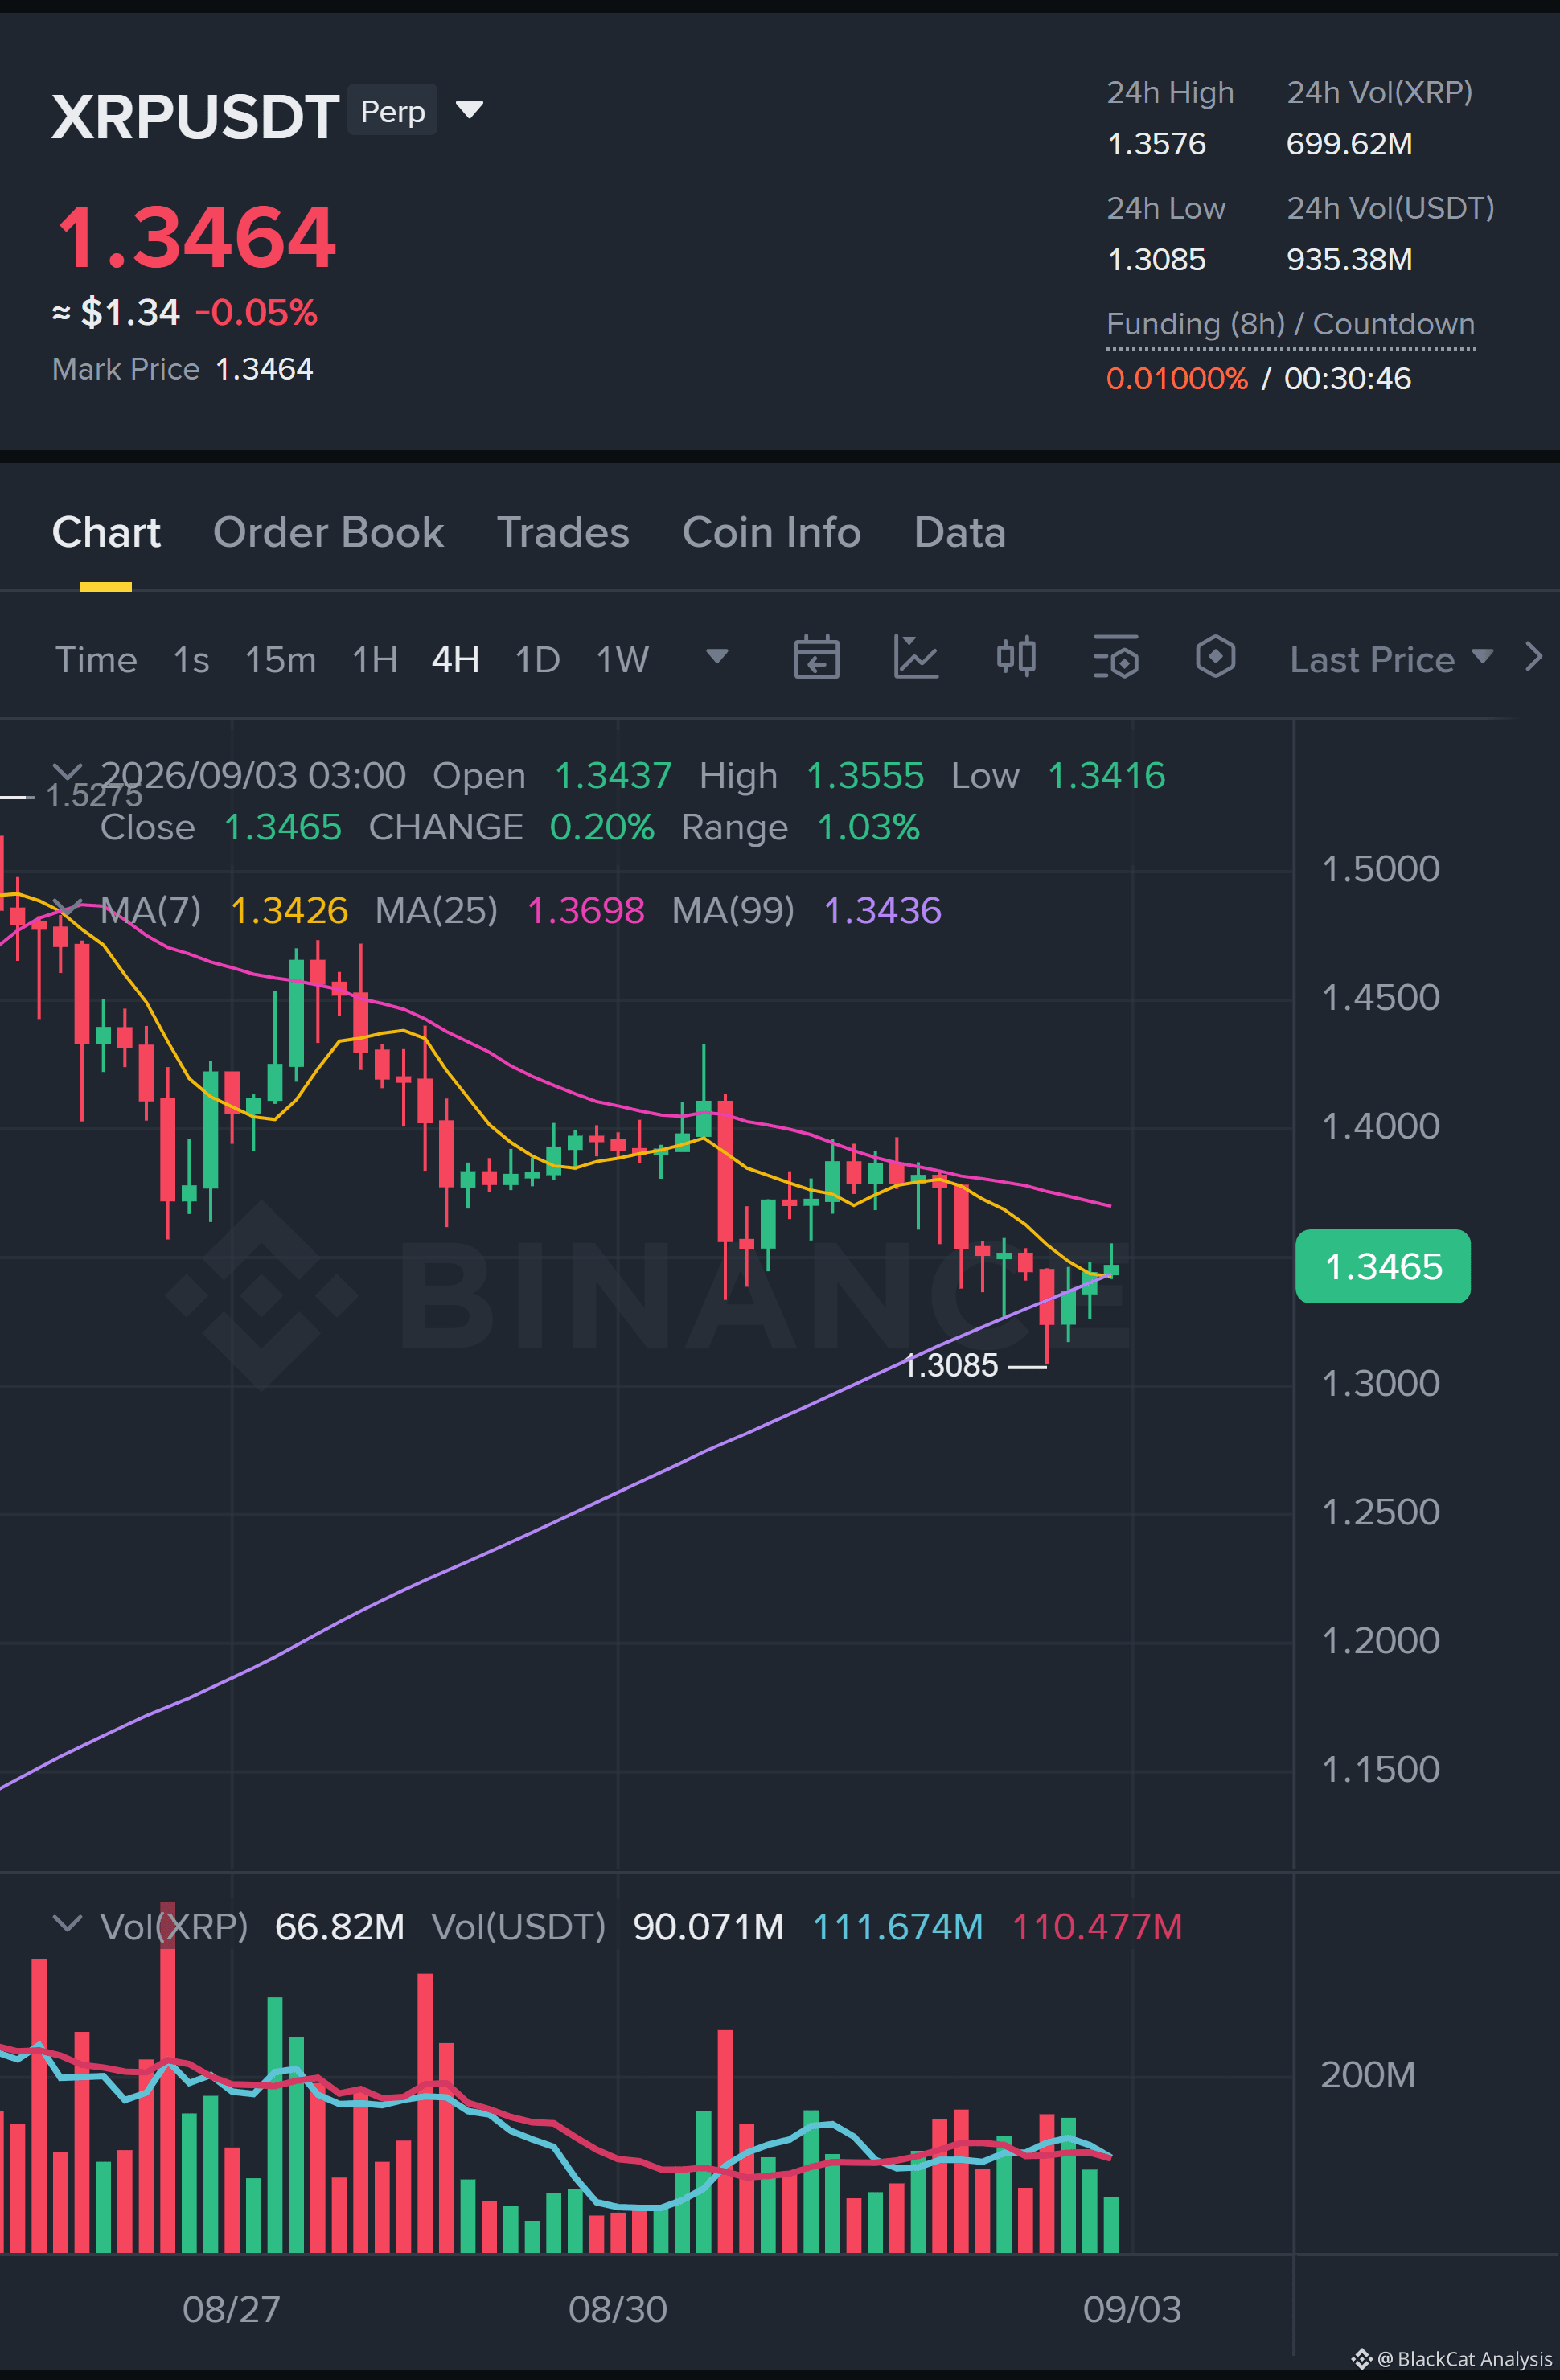Open the chart settings list icon
This screenshot has width=1560, height=2380.
point(1115,657)
